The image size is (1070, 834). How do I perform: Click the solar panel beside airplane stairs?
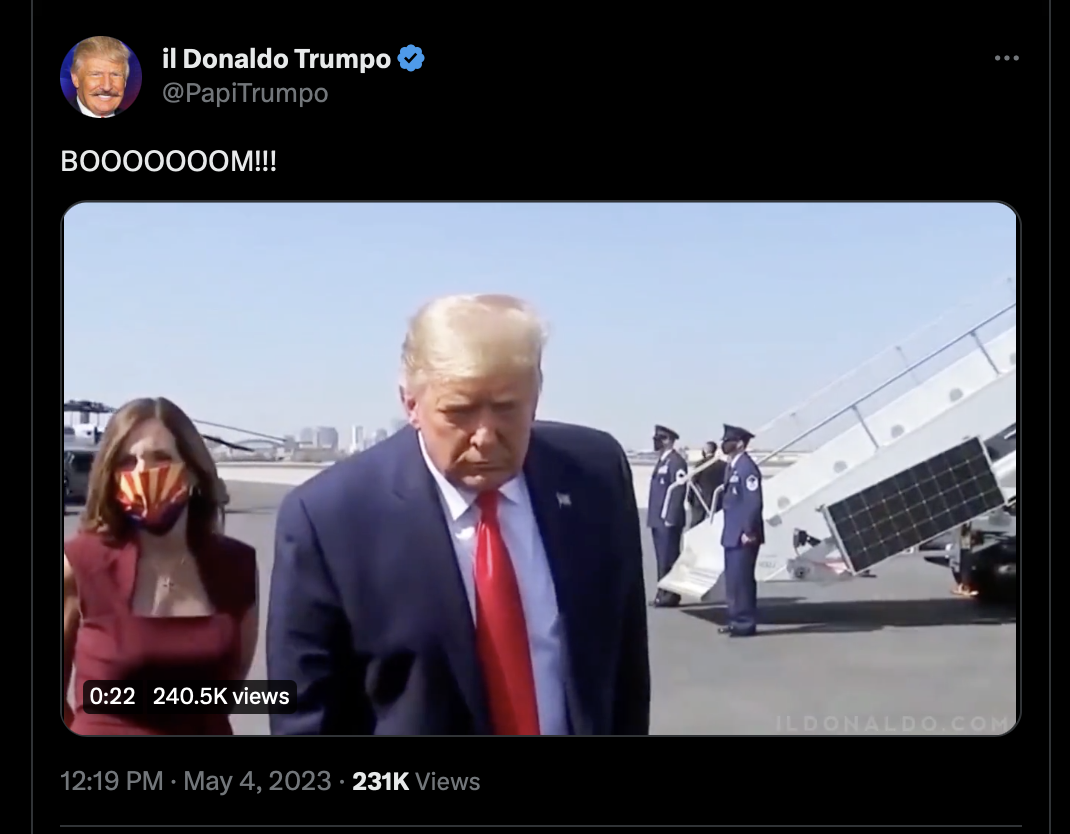click(914, 504)
